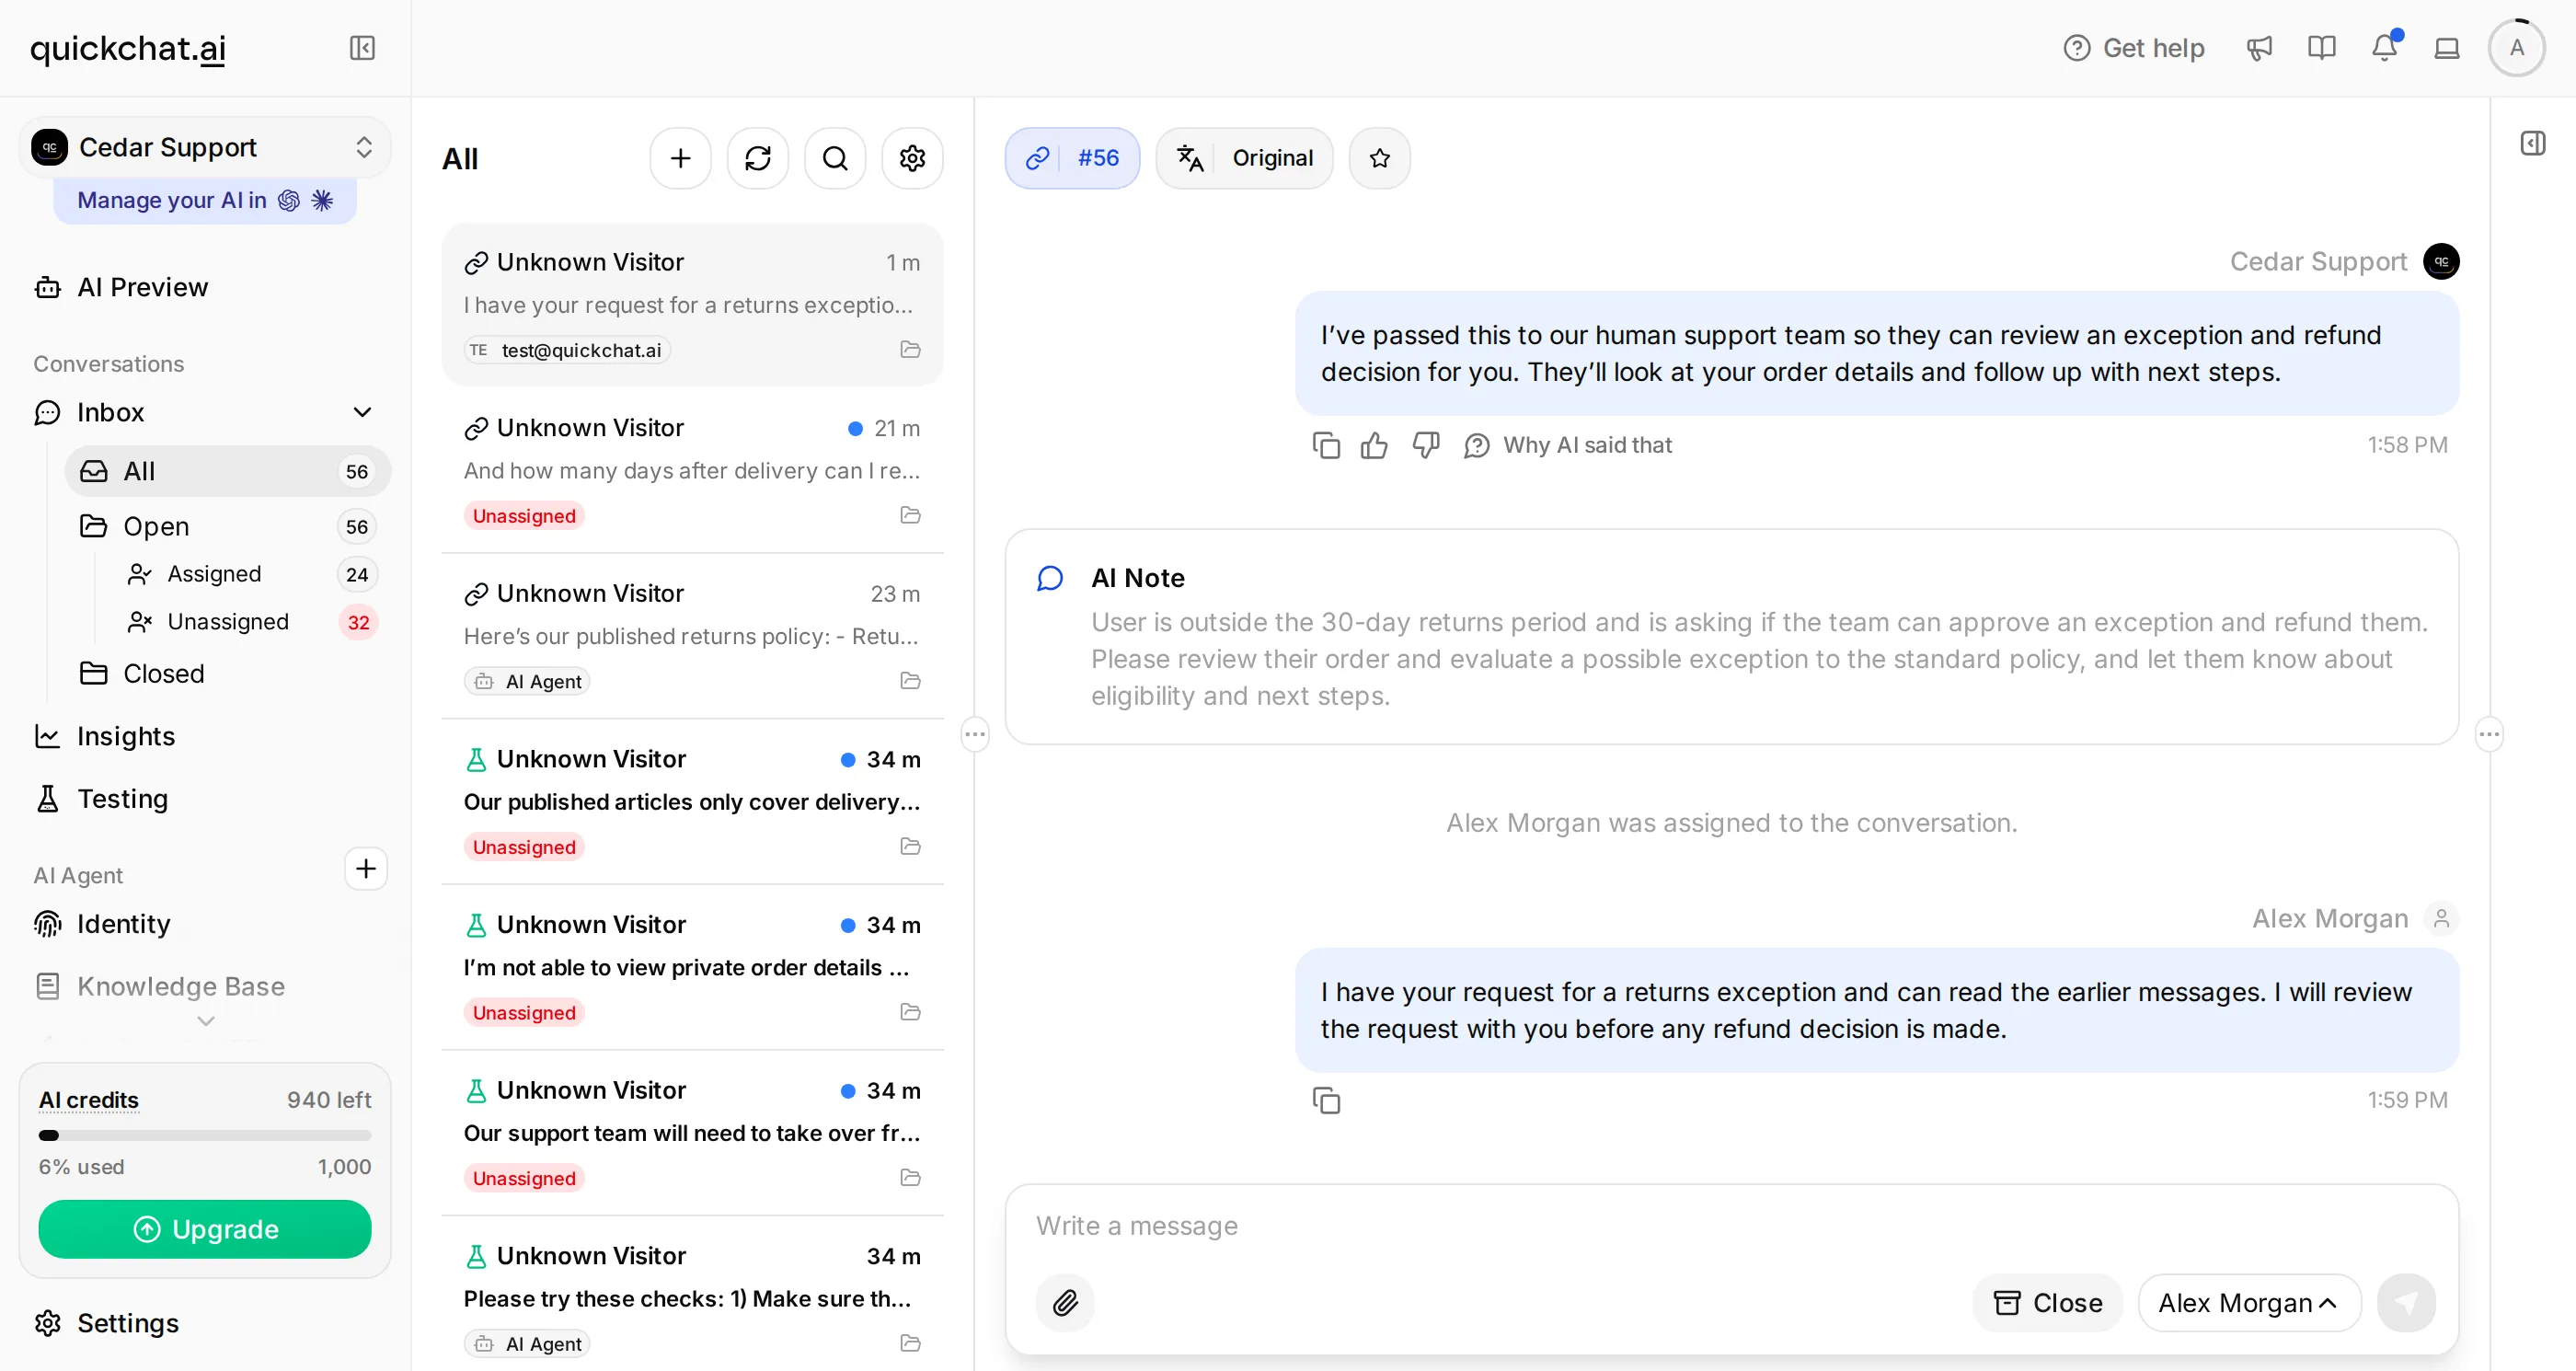The width and height of the screenshot is (2576, 1371).
Task: Attach a file with paperclip icon
Action: point(1065,1302)
